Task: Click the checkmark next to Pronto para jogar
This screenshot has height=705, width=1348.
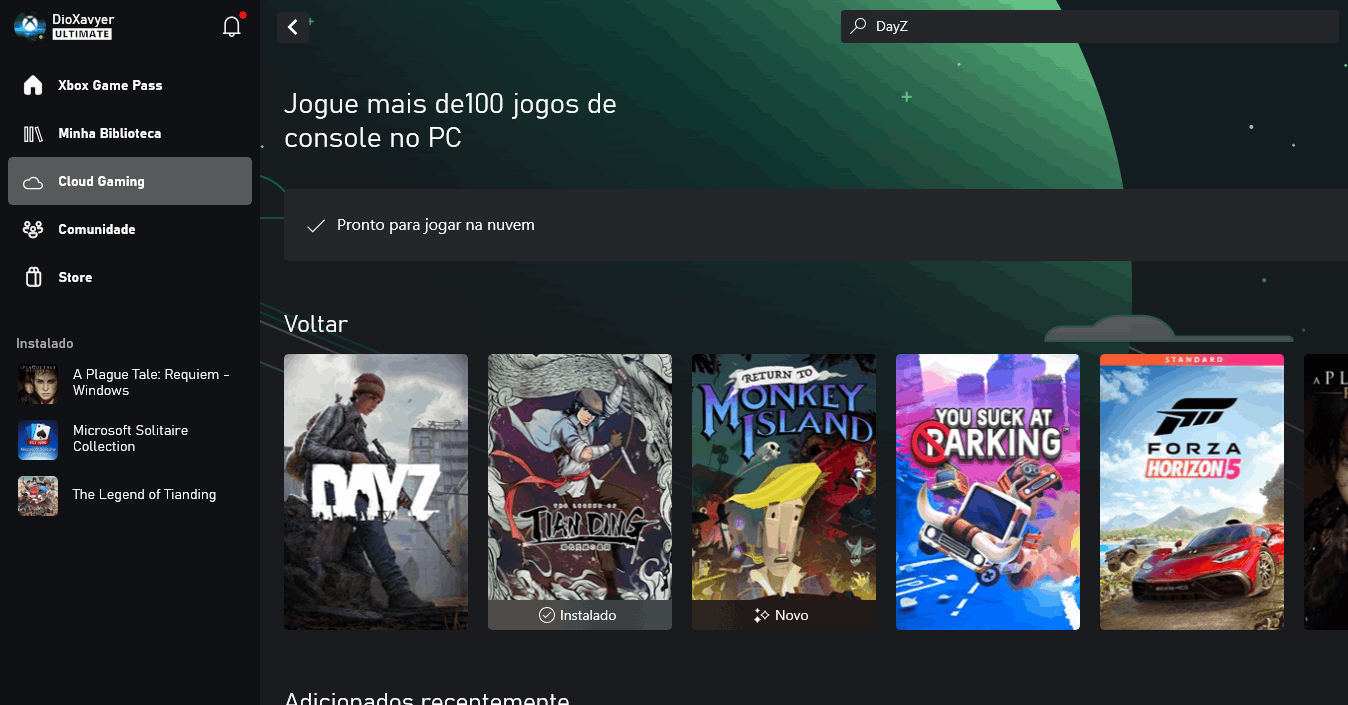Action: pyautogui.click(x=316, y=226)
